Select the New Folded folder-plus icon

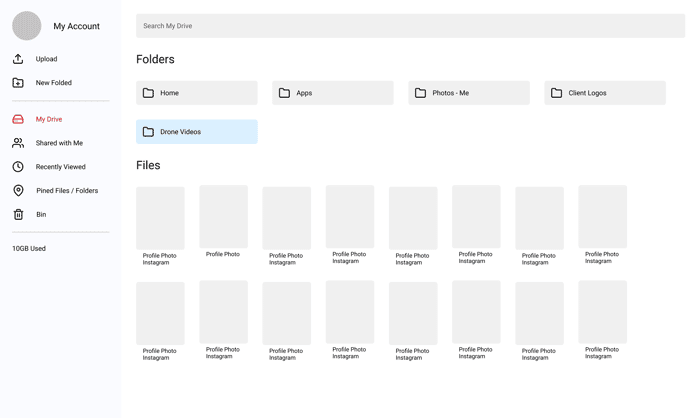pos(18,83)
